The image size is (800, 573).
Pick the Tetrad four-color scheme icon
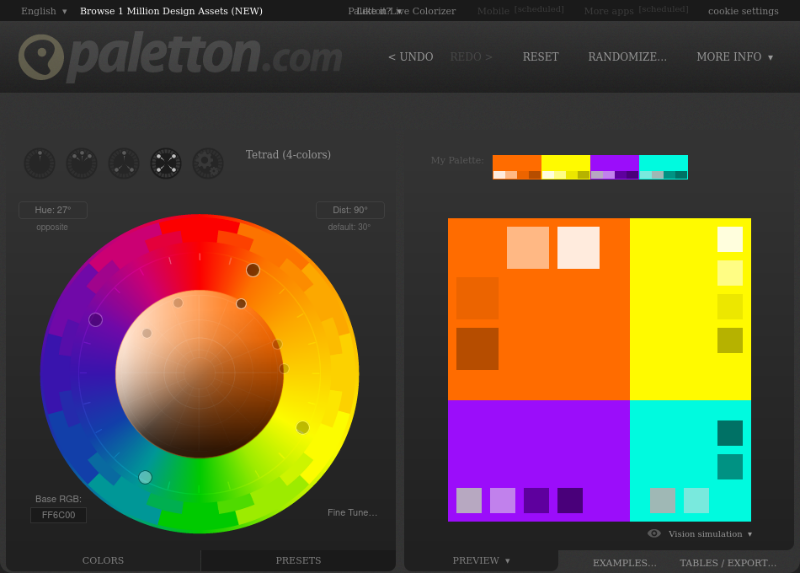(x=166, y=163)
